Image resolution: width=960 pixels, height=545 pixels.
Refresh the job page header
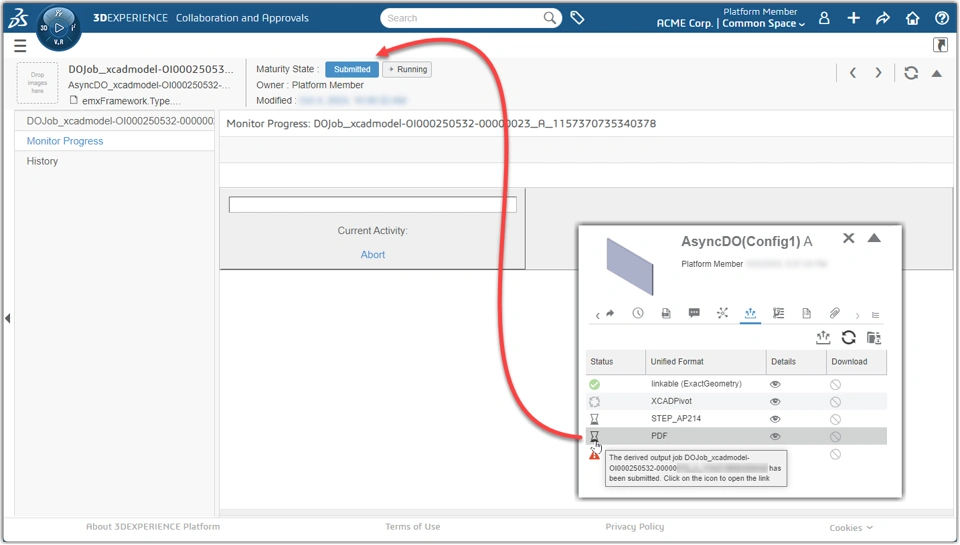point(911,73)
